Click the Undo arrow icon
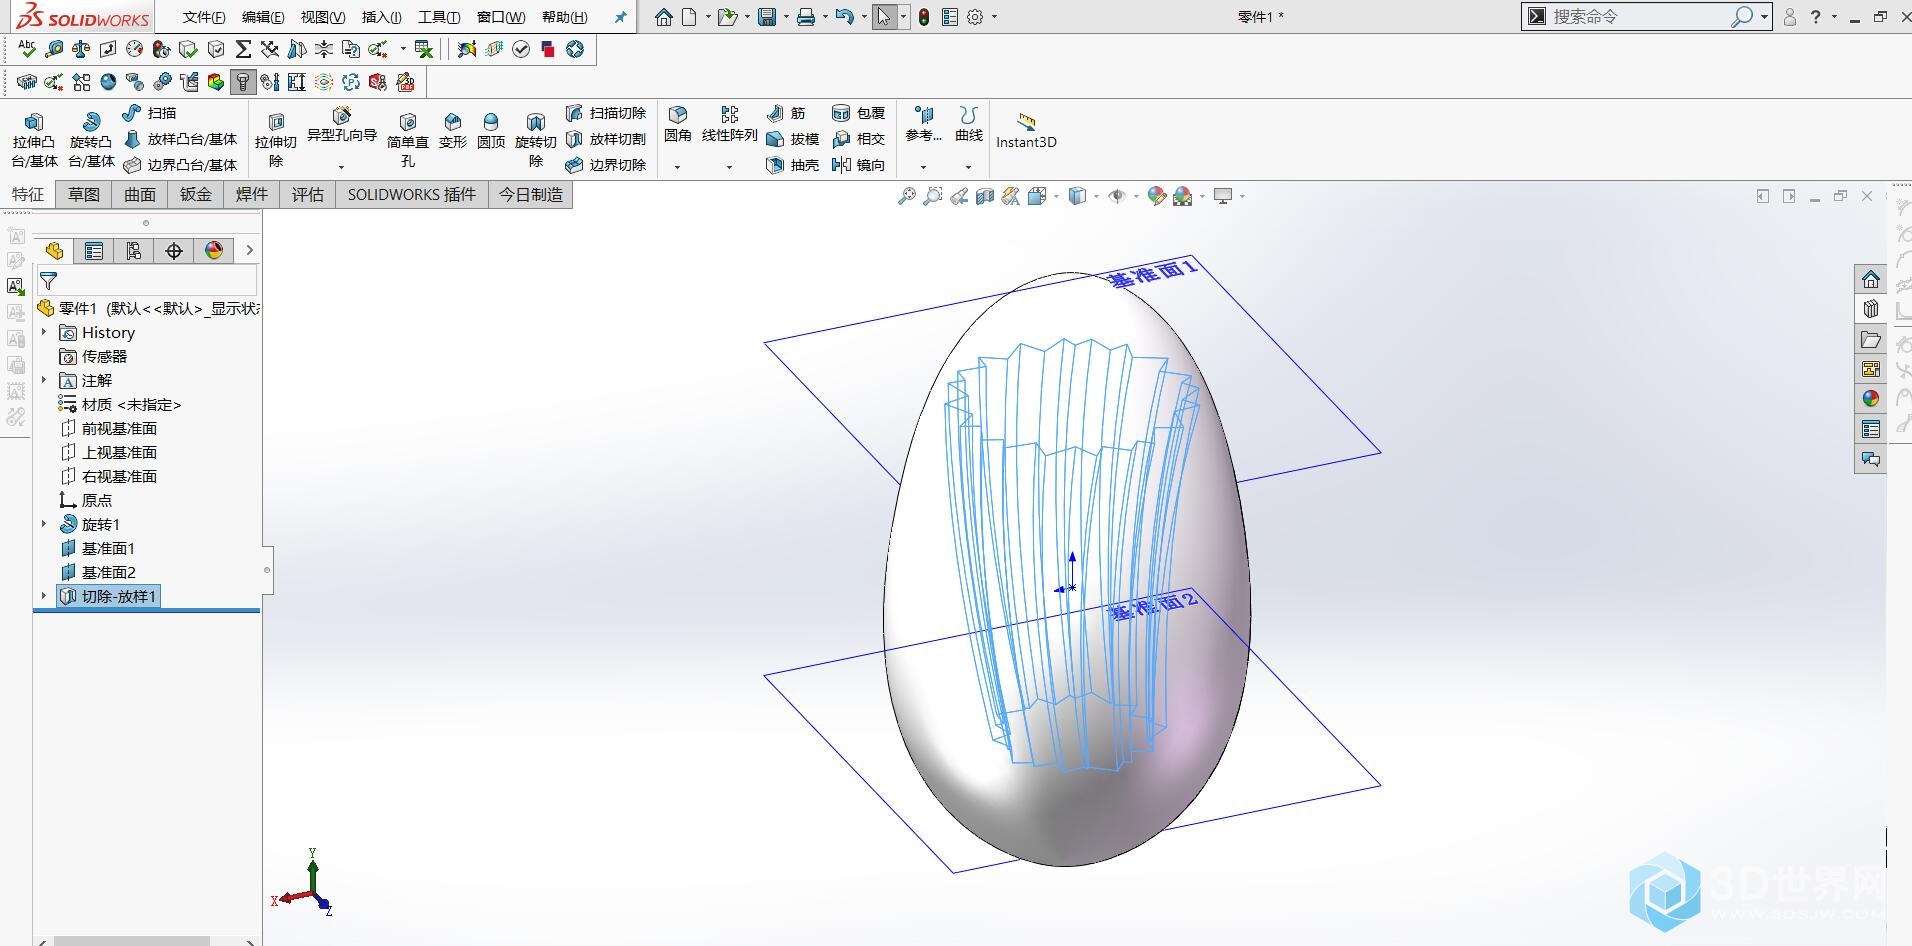Viewport: 1912px width, 946px height. pyautogui.click(x=845, y=17)
